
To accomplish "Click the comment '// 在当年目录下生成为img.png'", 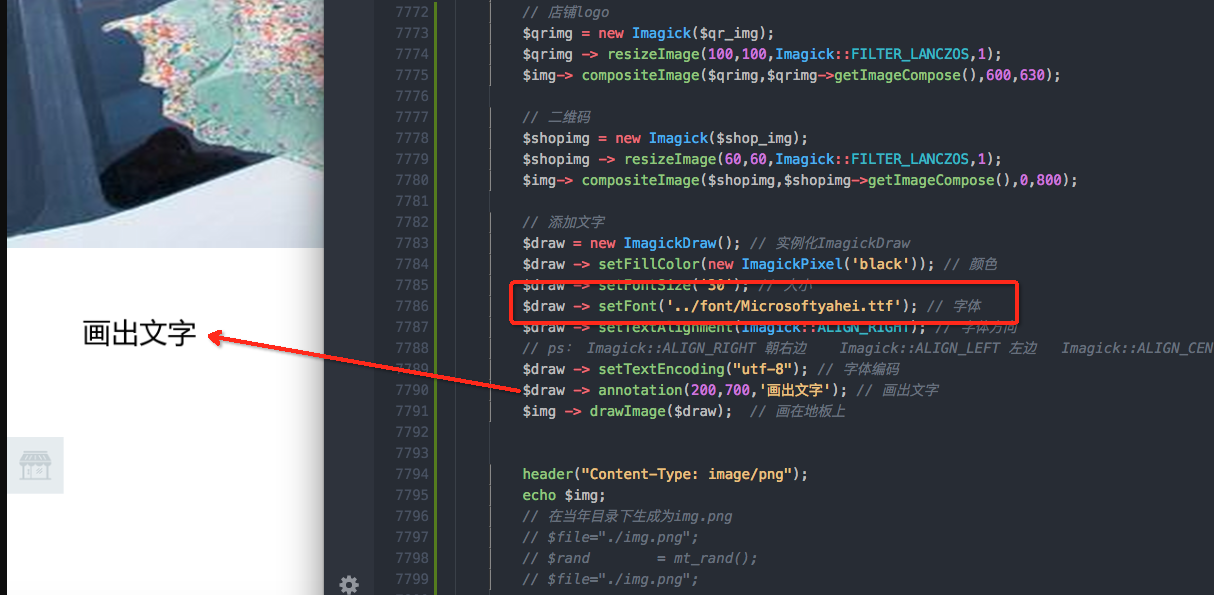I will tap(627, 517).
